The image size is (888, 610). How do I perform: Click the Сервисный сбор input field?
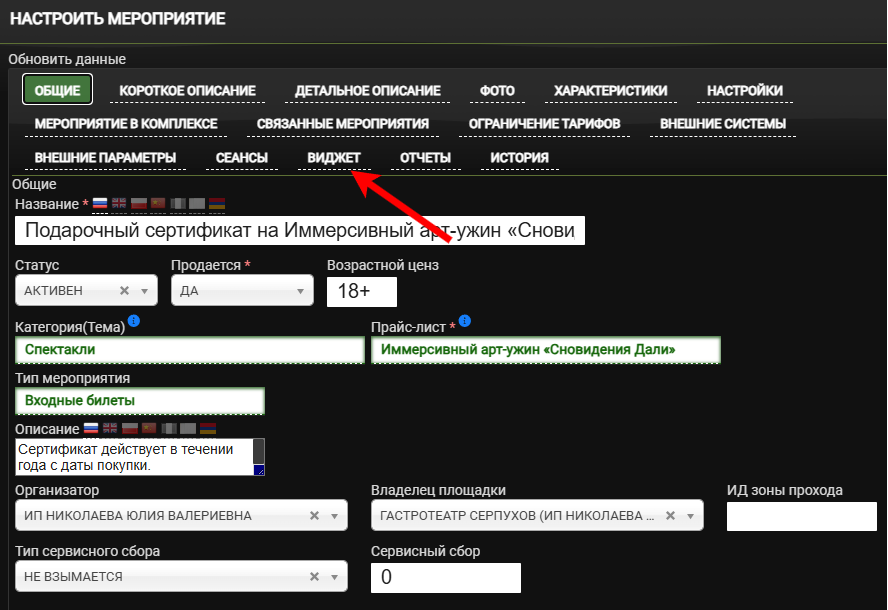pos(446,578)
